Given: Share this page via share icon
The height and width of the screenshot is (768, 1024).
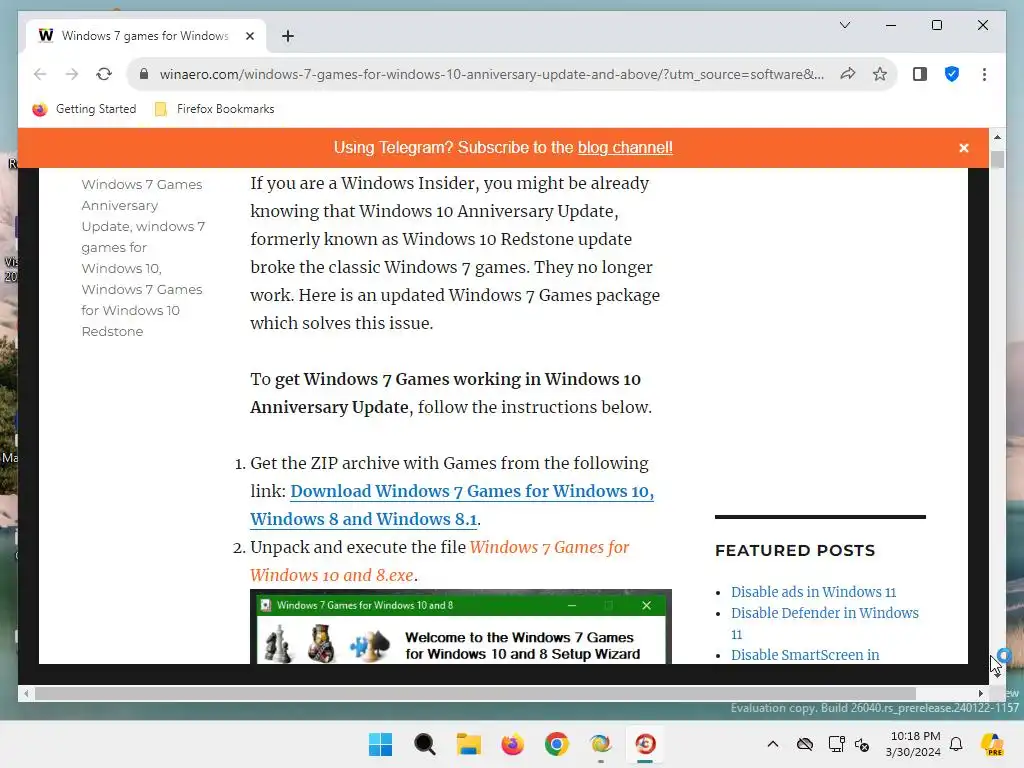Looking at the screenshot, I should coord(848,74).
